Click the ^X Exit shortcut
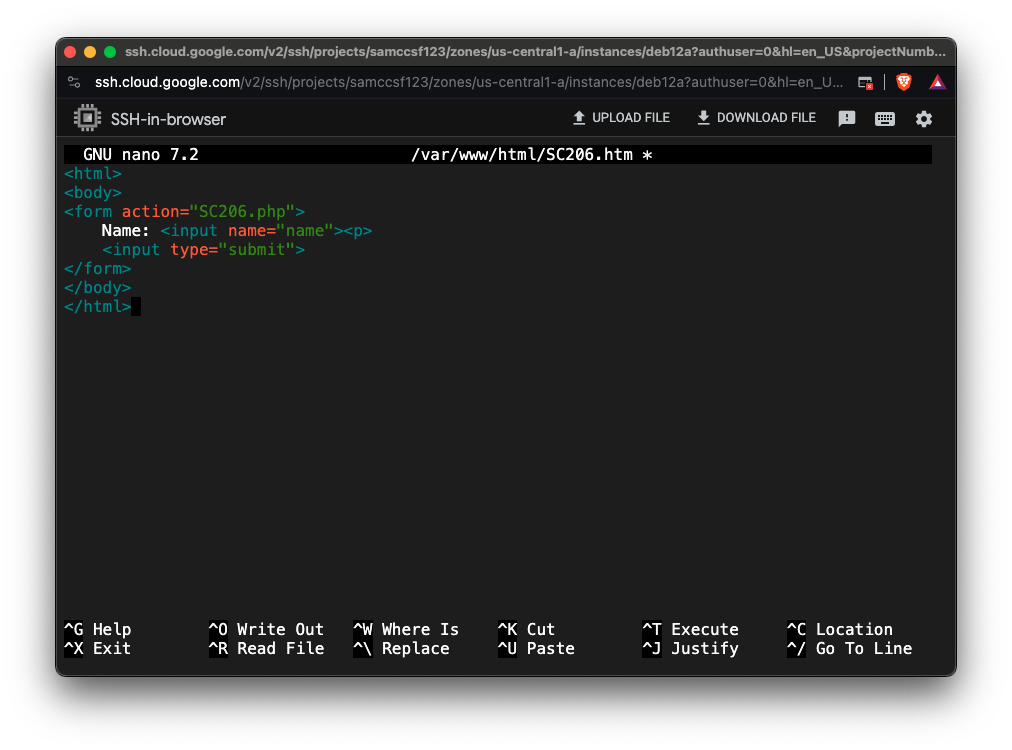Image resolution: width=1012 pixels, height=750 pixels. (97, 649)
